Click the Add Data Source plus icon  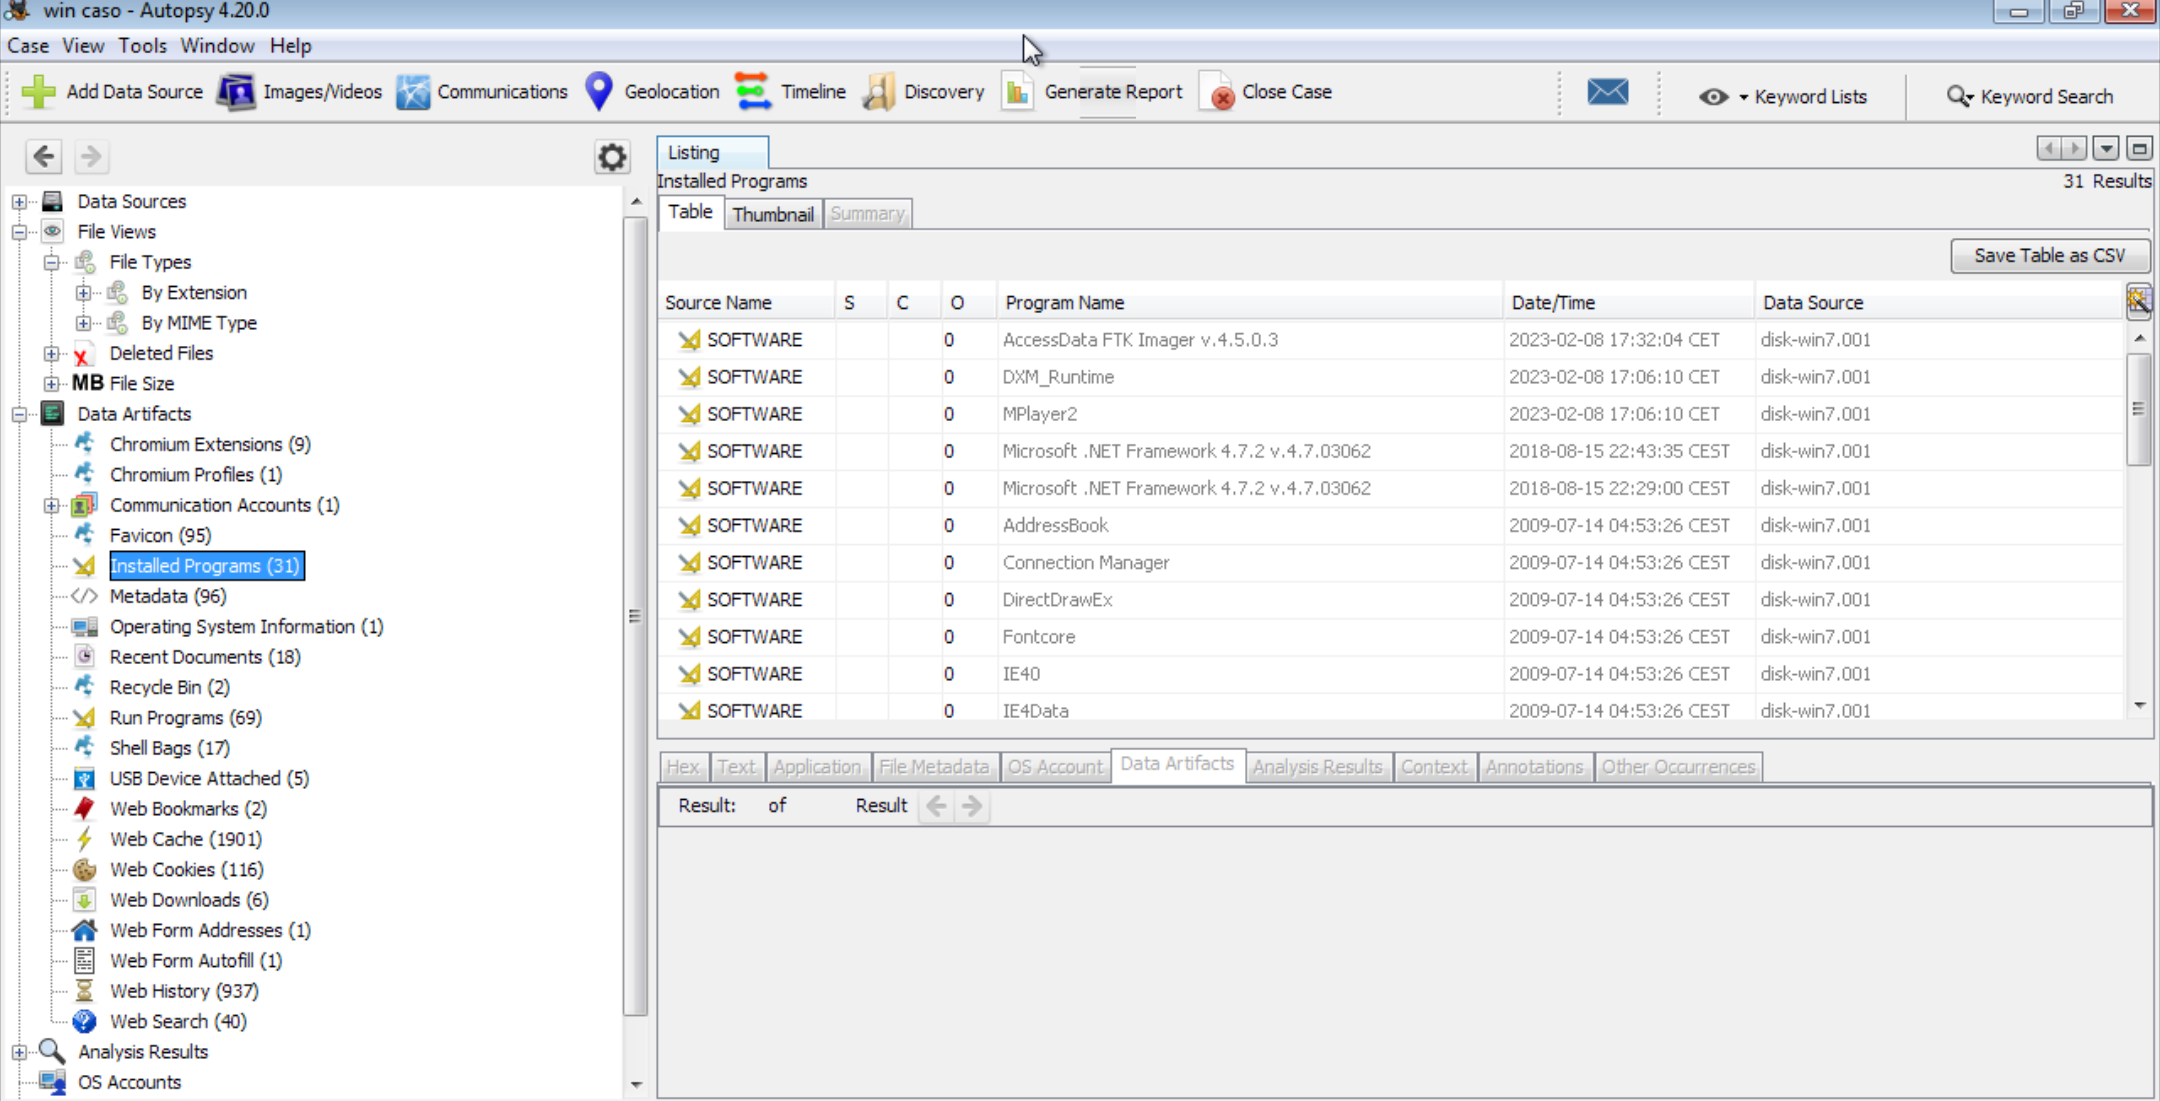coord(38,92)
